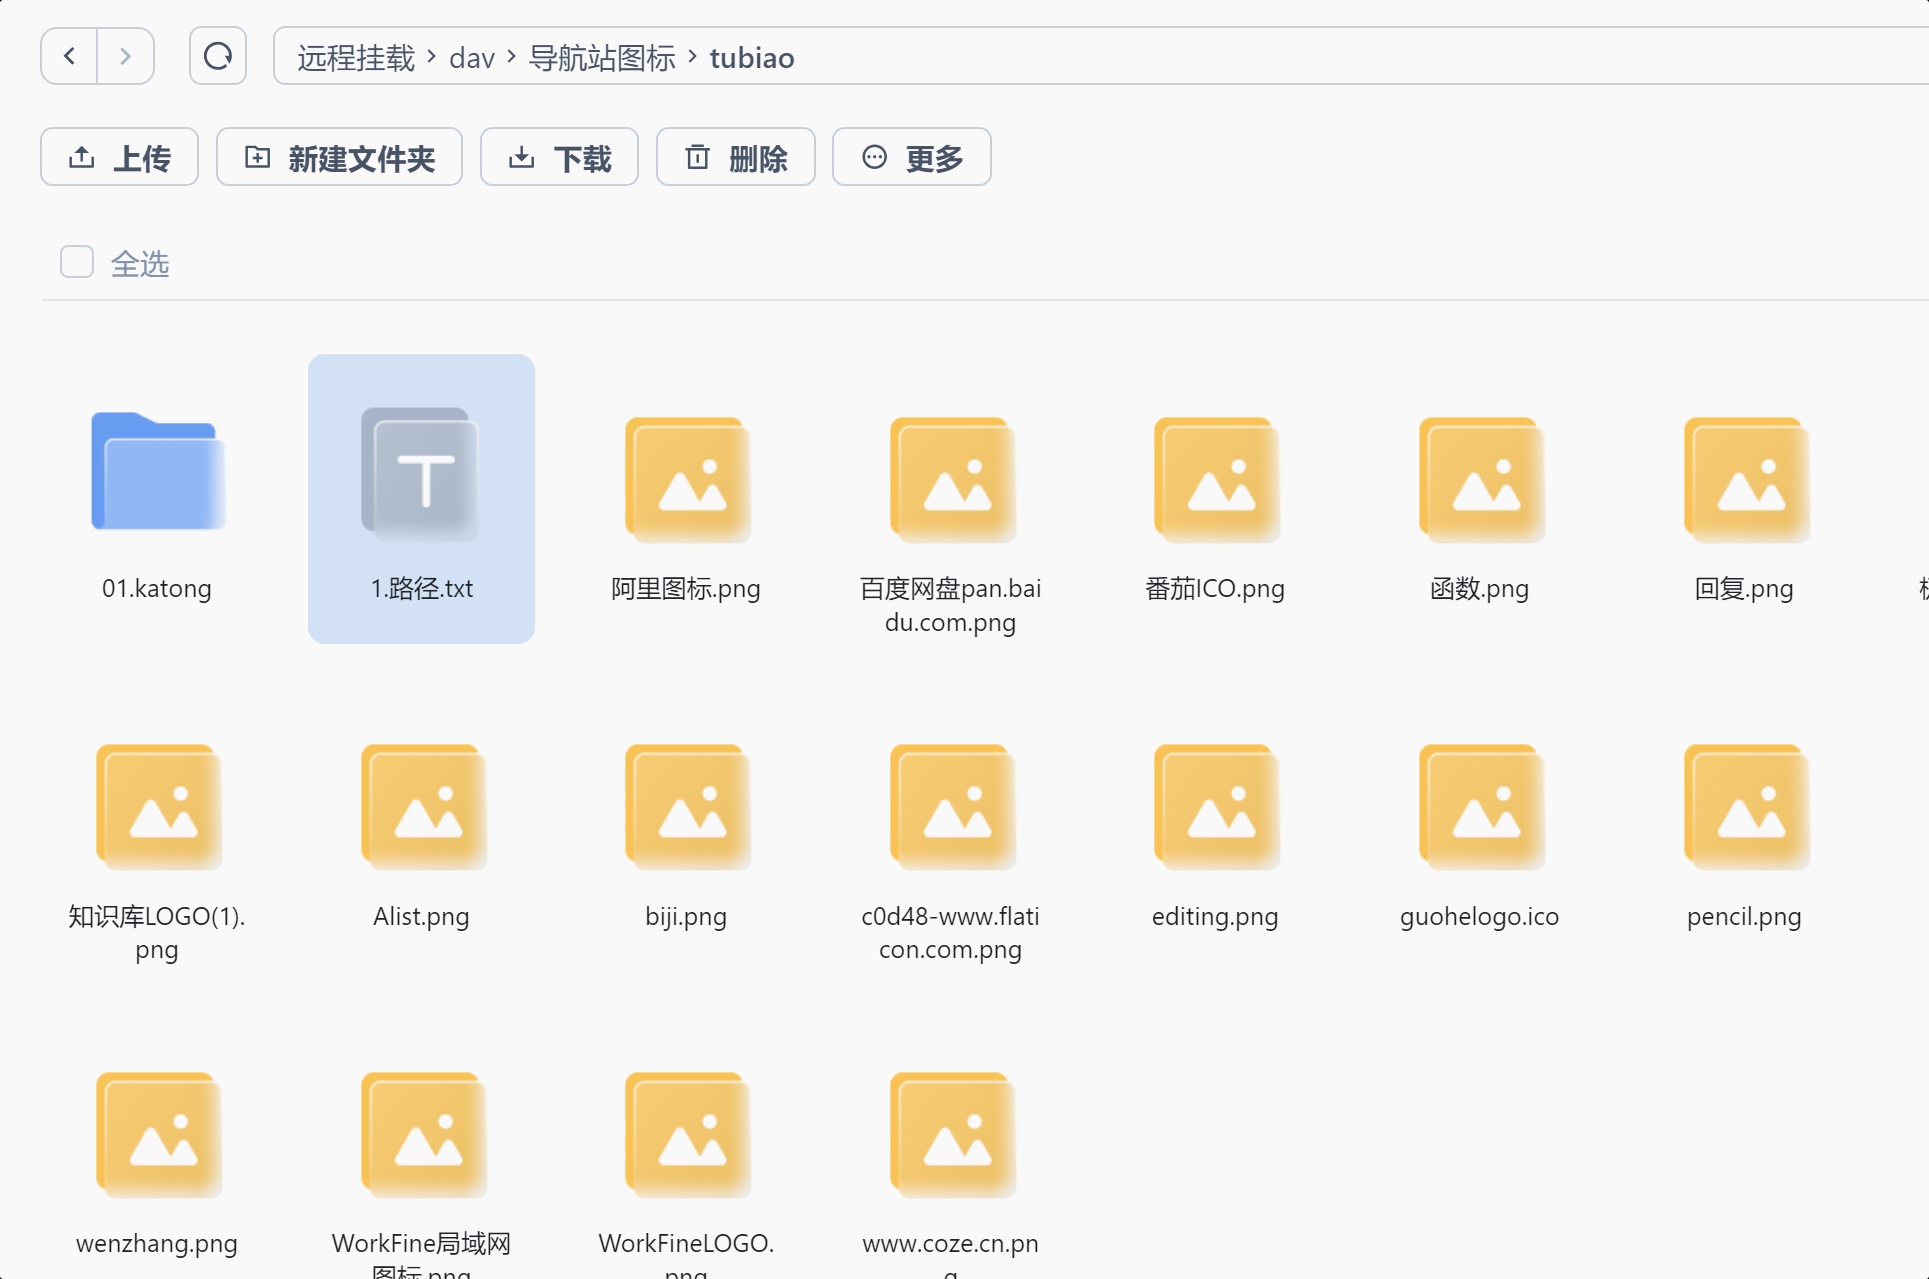
Task: Go back with the left arrow button
Action: point(69,56)
